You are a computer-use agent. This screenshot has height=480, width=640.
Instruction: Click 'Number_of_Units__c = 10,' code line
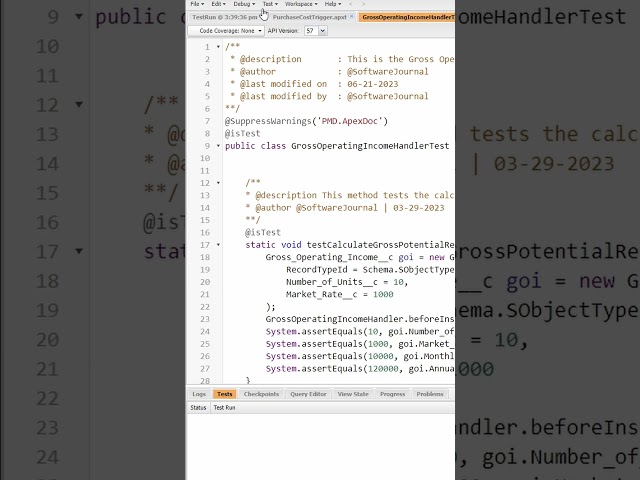point(347,282)
